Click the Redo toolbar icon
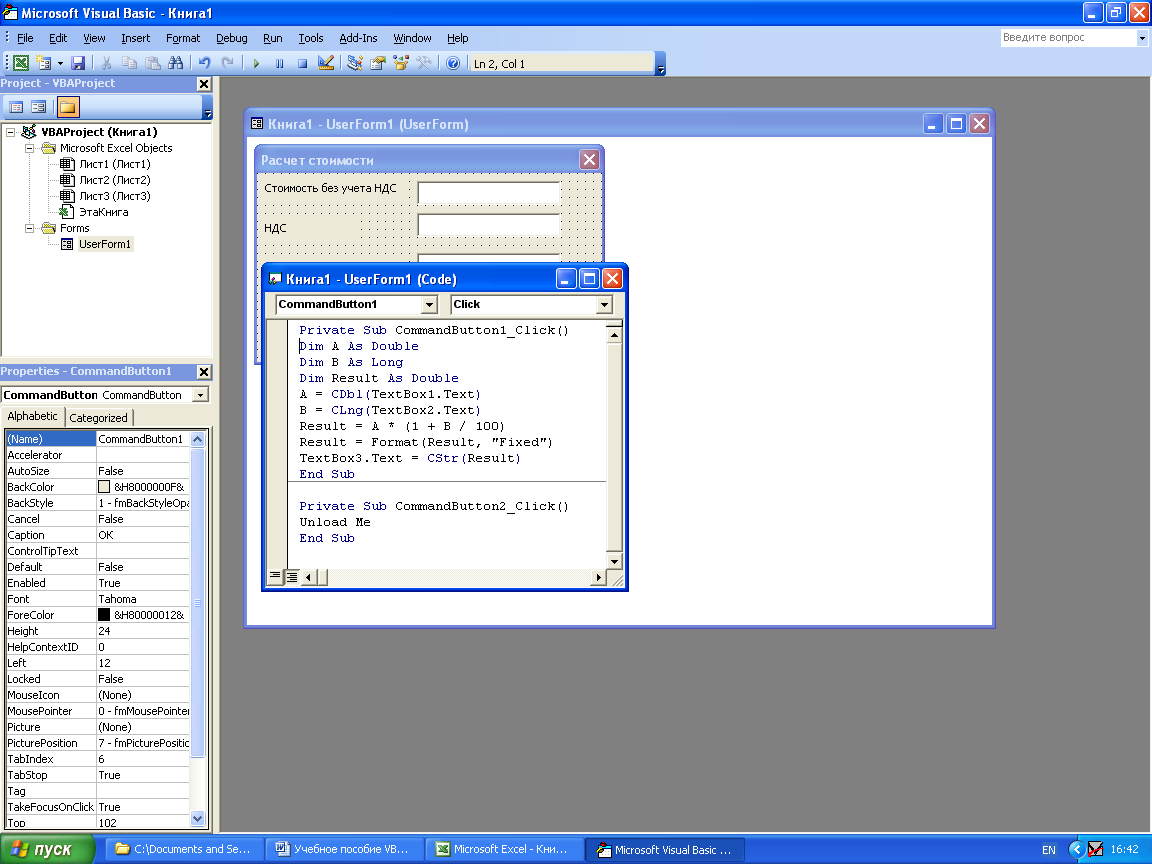Screen dimensions: 1152x864 coord(228,64)
